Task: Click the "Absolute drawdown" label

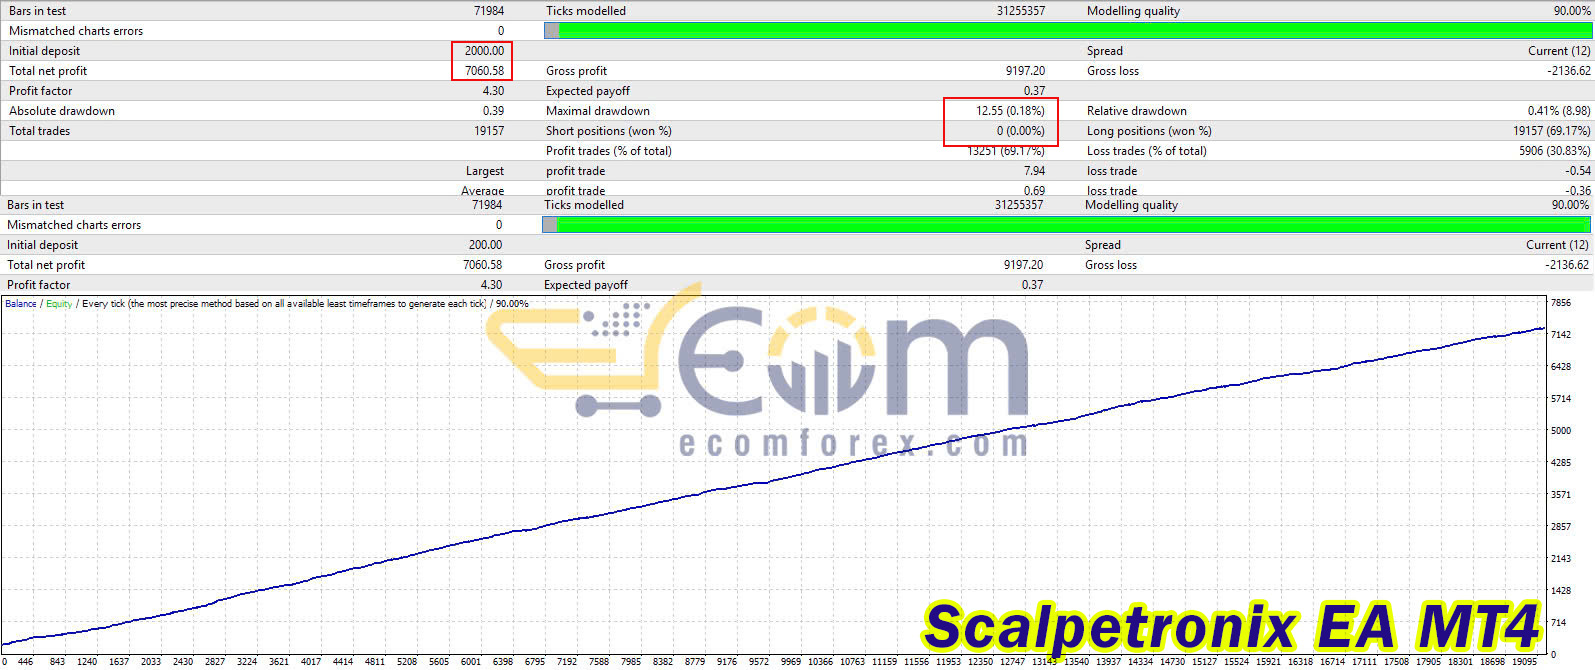Action: coord(62,111)
